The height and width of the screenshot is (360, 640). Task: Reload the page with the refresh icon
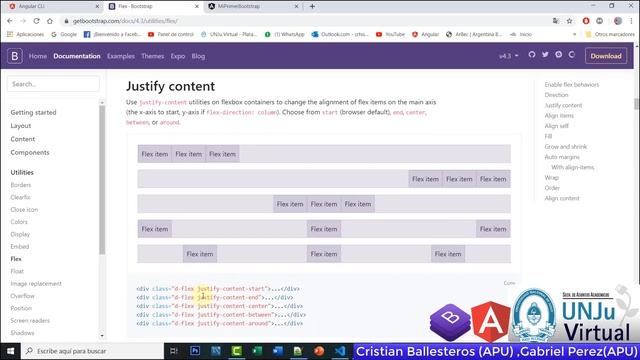tap(36, 21)
